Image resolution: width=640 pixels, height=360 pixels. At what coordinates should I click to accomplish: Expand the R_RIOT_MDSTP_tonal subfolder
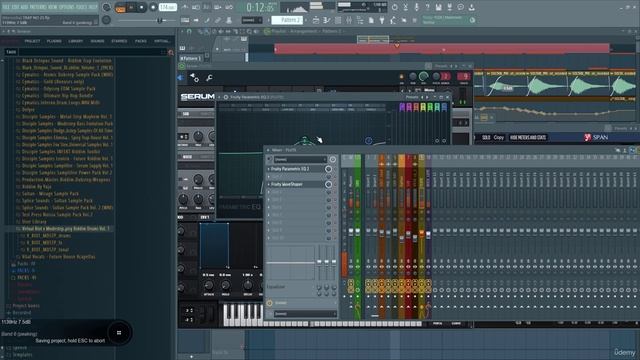tap(47, 249)
